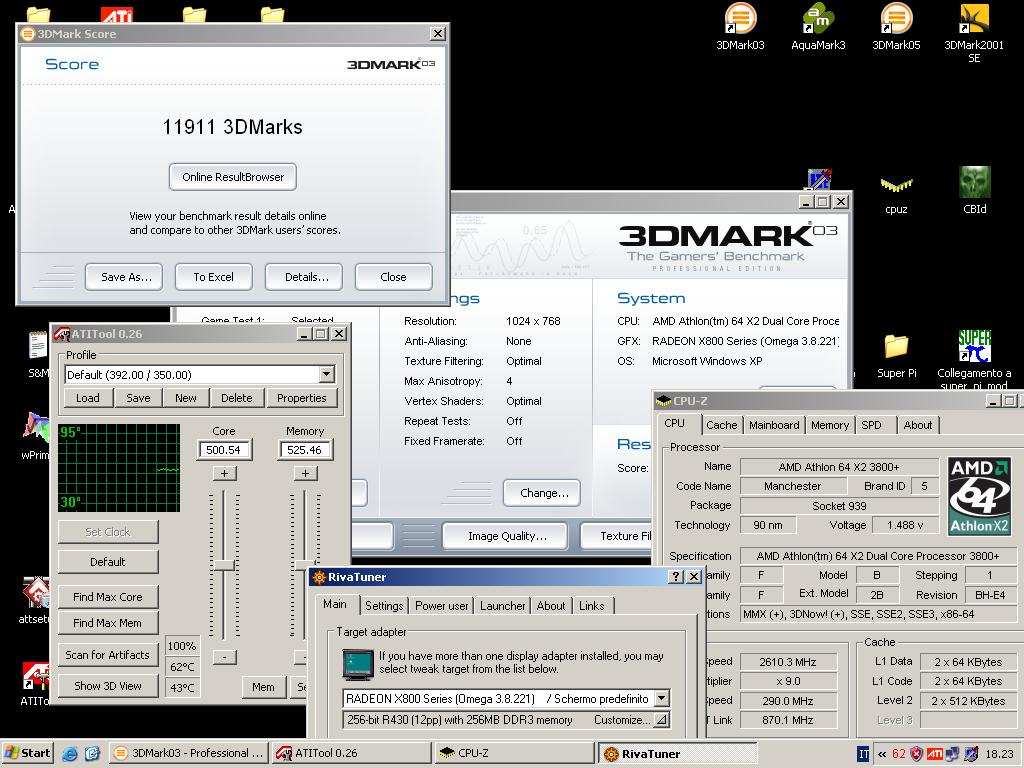Click the IT language bar indicator
Screen dimensions: 1024x768
[863, 754]
